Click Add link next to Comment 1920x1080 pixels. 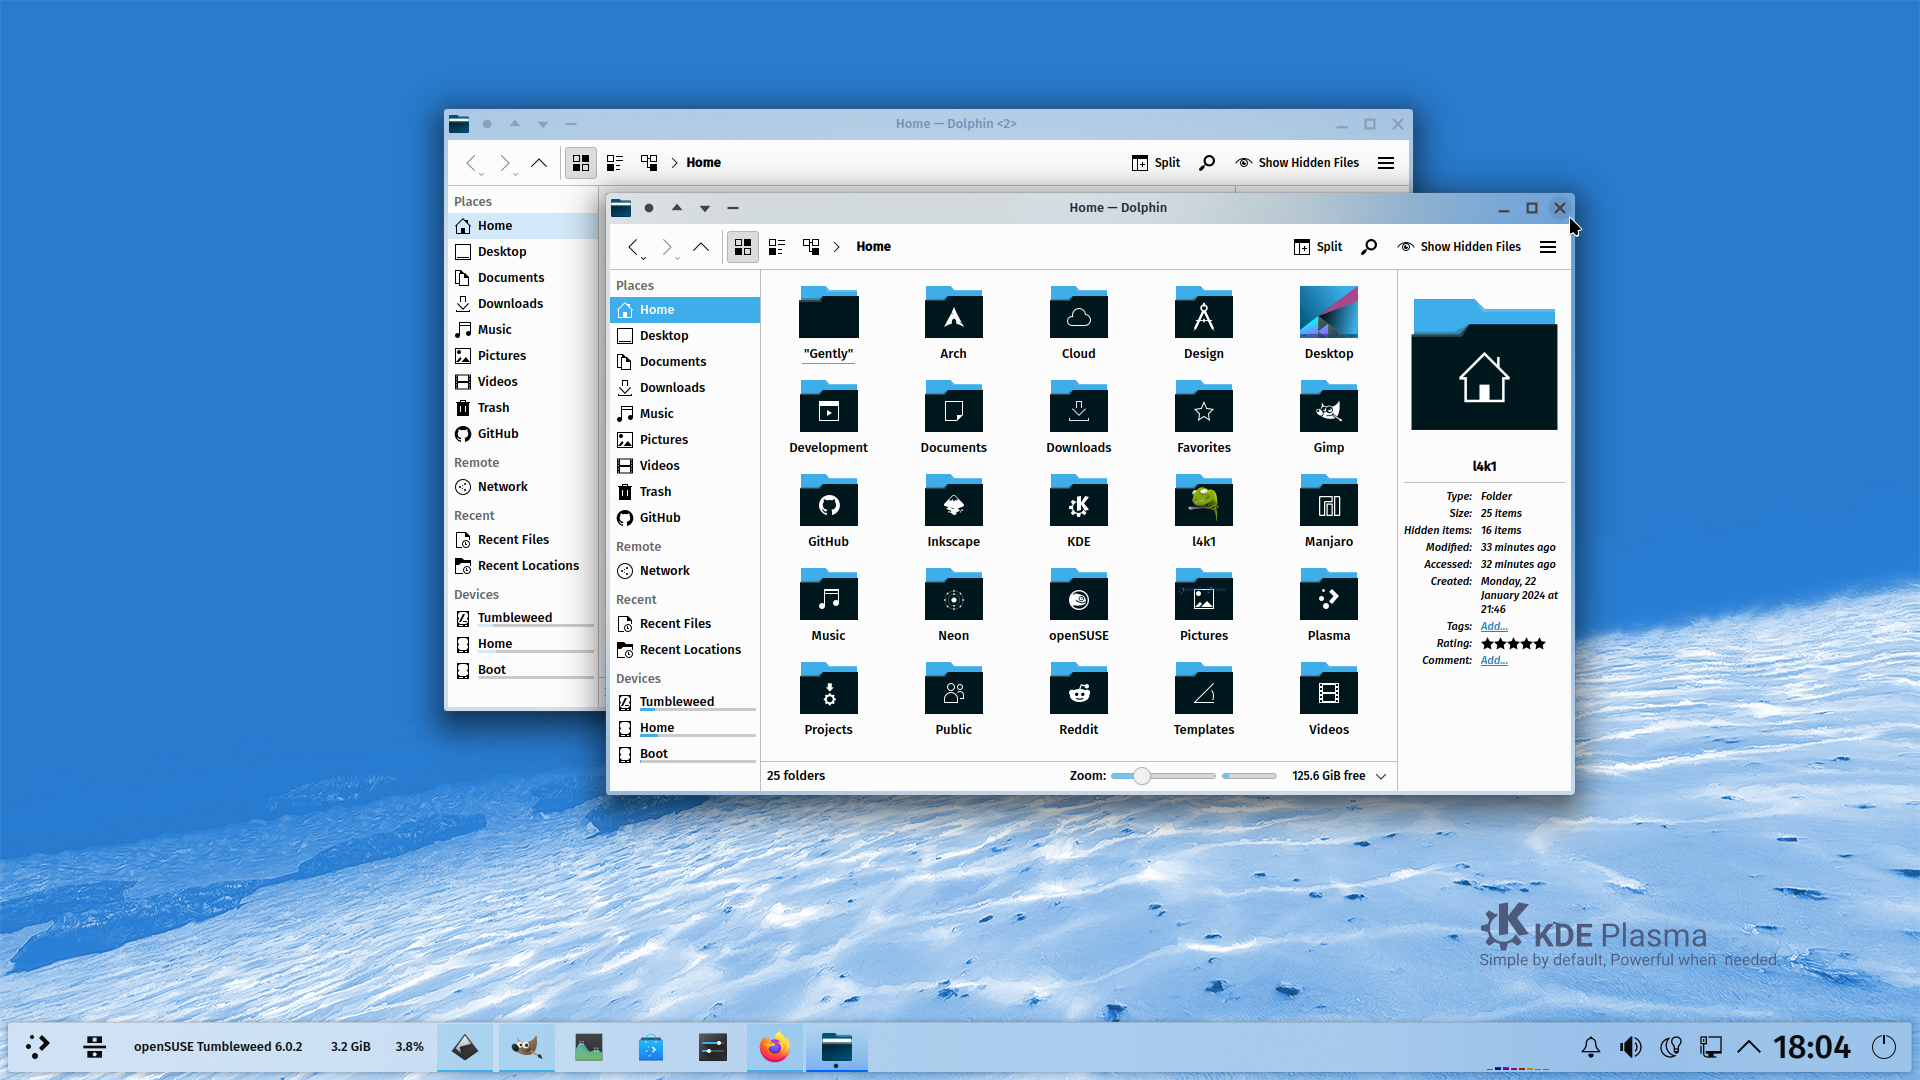click(x=1494, y=661)
